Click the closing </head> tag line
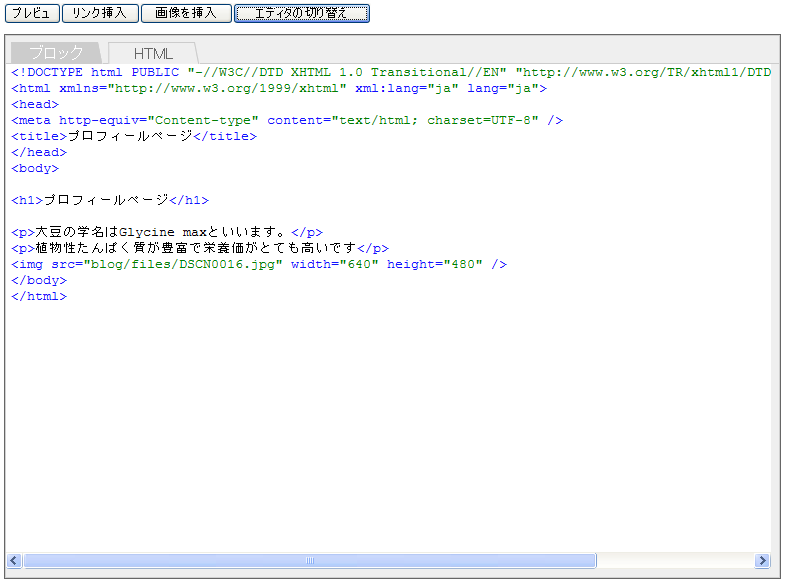 (39, 152)
